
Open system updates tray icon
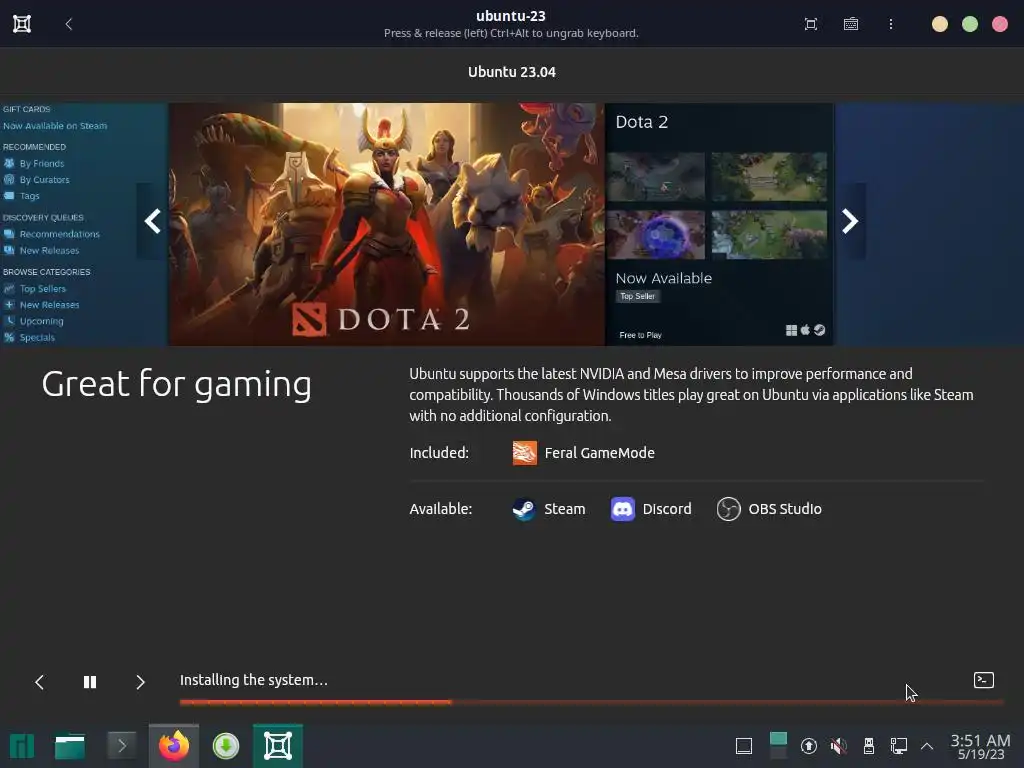(808, 746)
